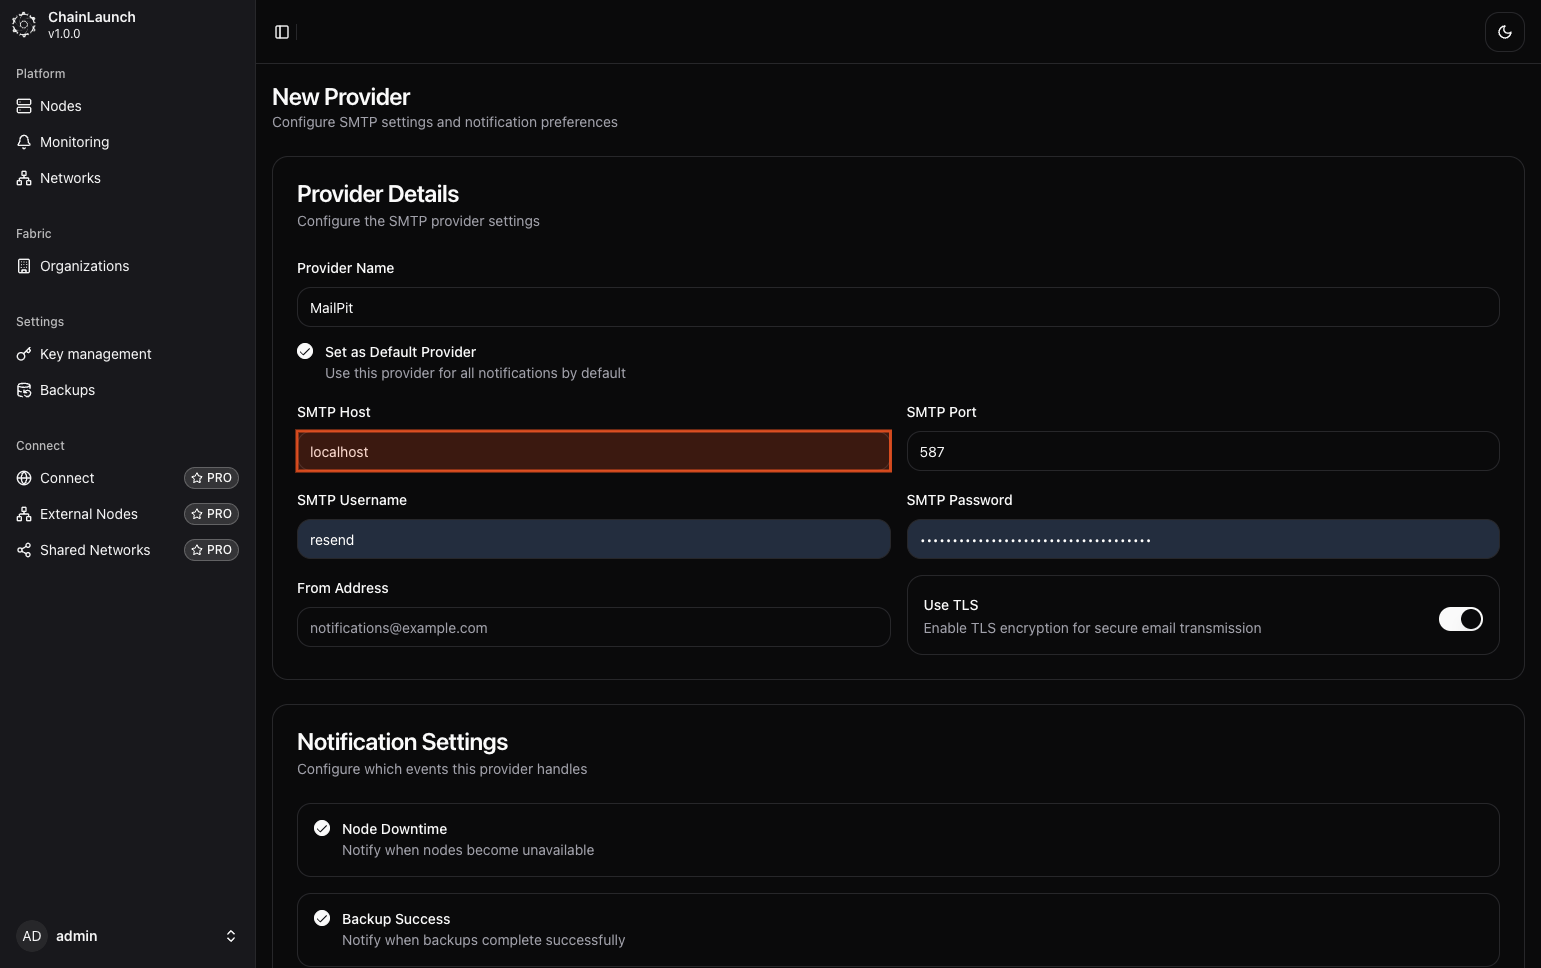Viewport: 1541px width, 968px height.
Task: Switch theme with the moon icon
Action: [x=1504, y=32]
